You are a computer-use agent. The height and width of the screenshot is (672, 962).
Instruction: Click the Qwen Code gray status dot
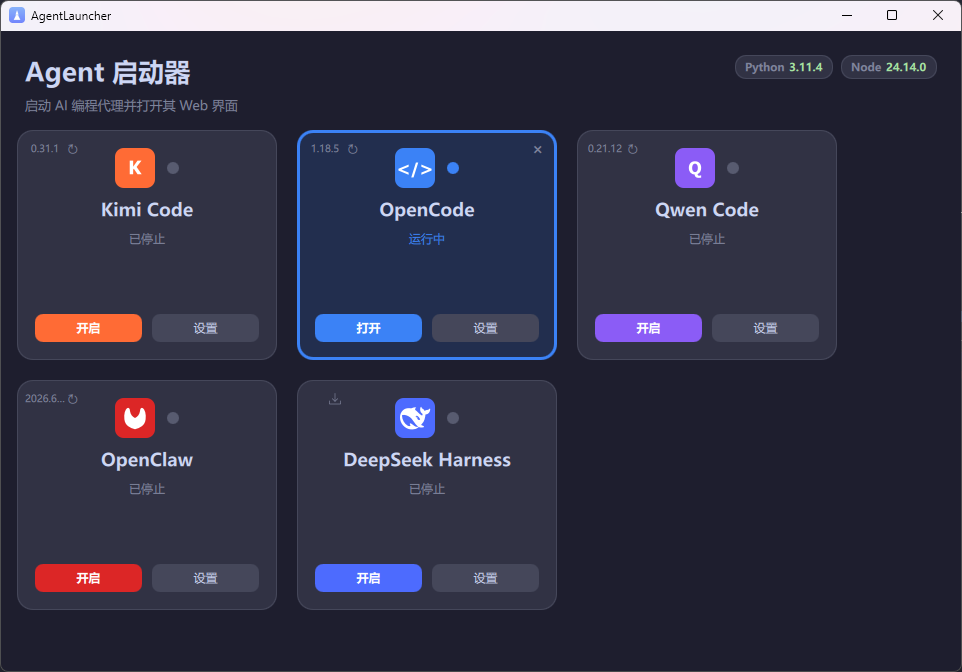point(733,168)
